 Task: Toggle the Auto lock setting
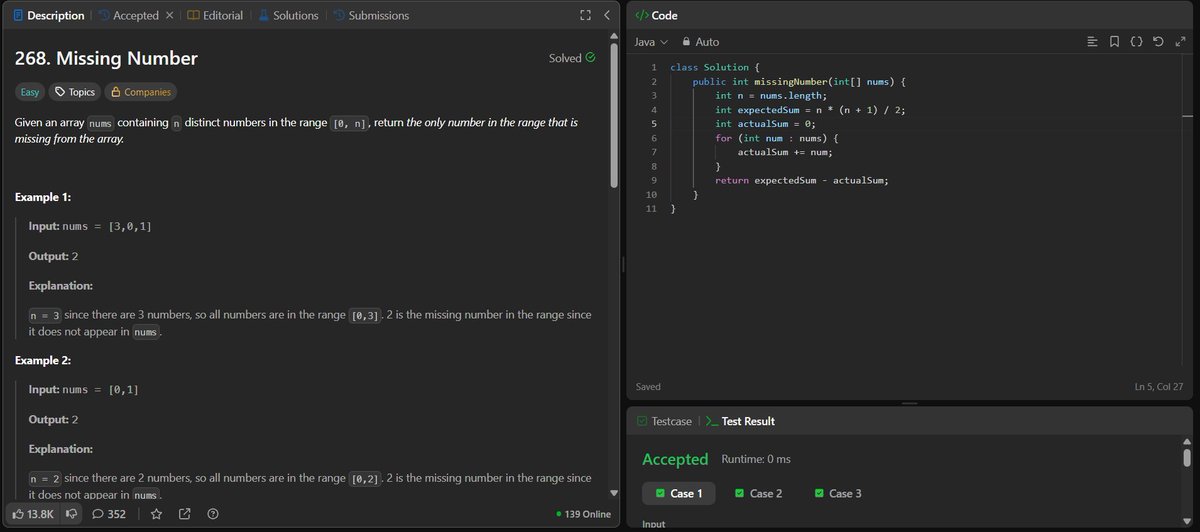click(x=700, y=42)
